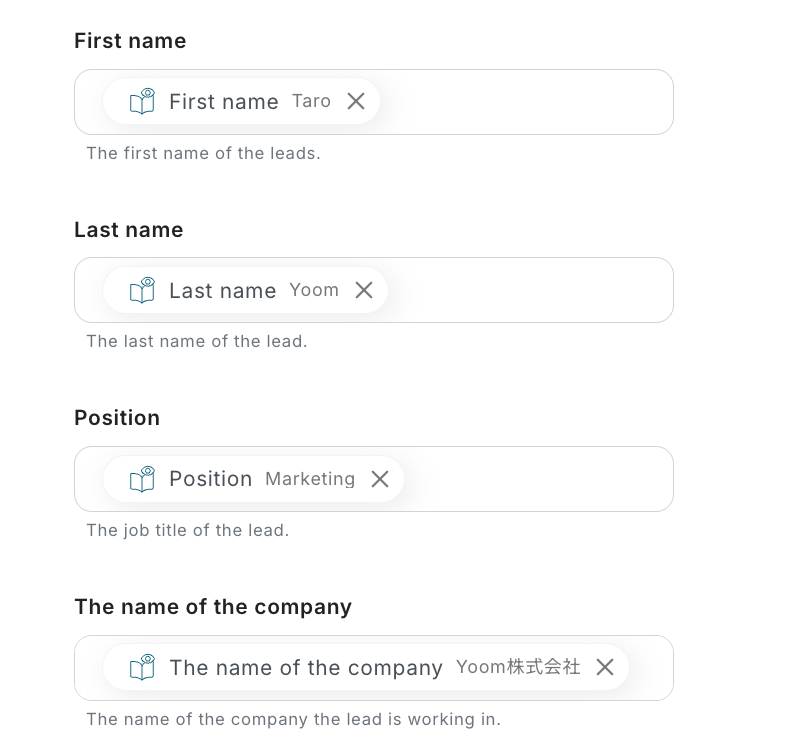Click 'The first name of the leads.' hint

pos(203,153)
